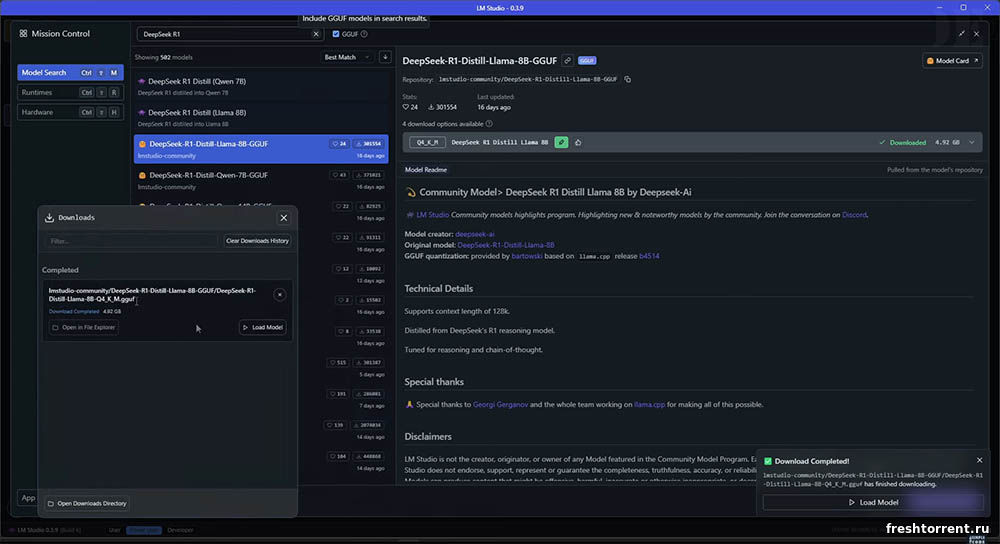This screenshot has height=544, width=1000.
Task: Clear the DeepSeek R1 search text
Action: coord(316,34)
